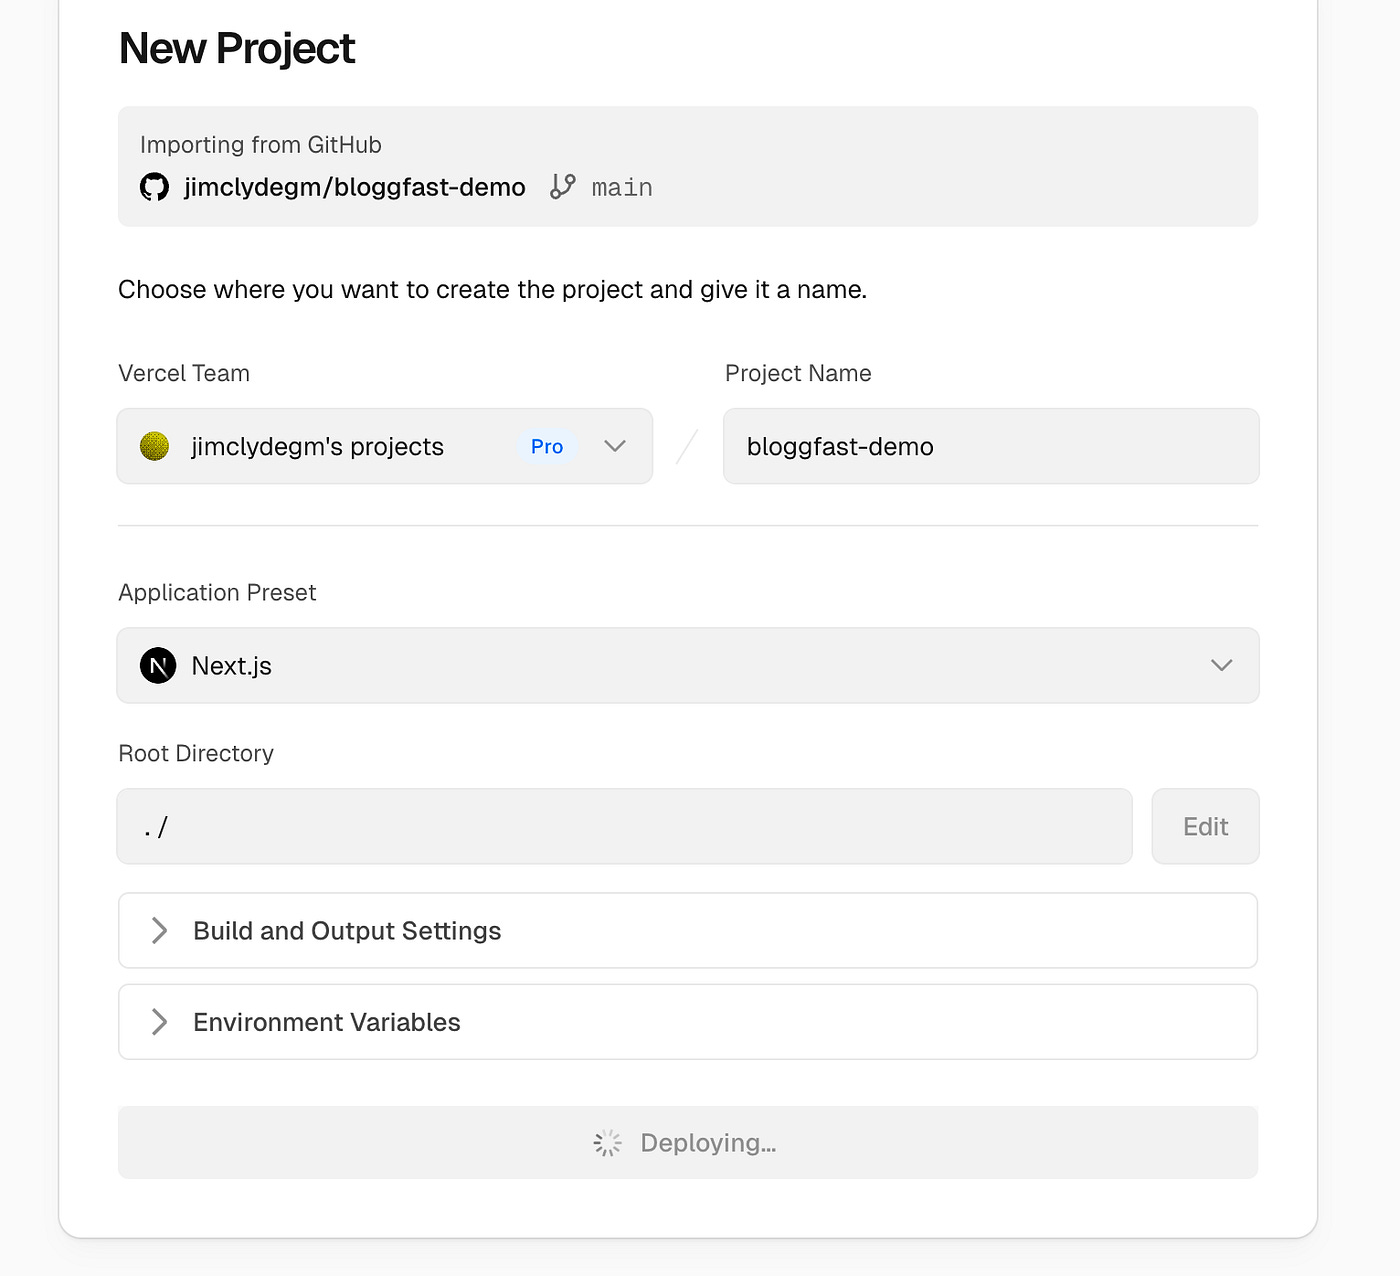Click the Edit button for Root Directory
The height and width of the screenshot is (1276, 1400).
[x=1204, y=826]
